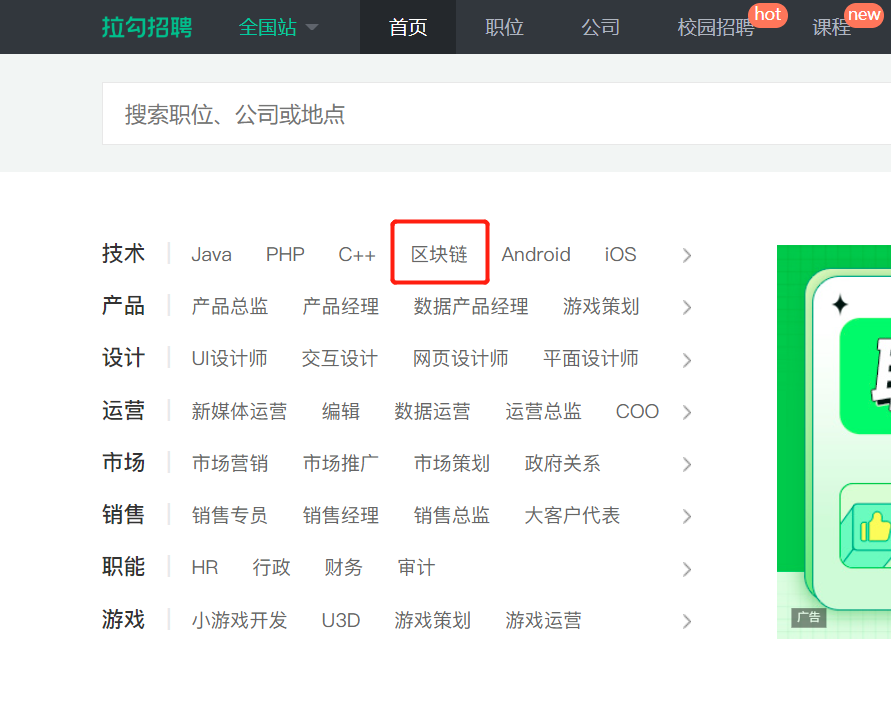Focus the job search input field
891x701 pixels.
tap(496, 114)
